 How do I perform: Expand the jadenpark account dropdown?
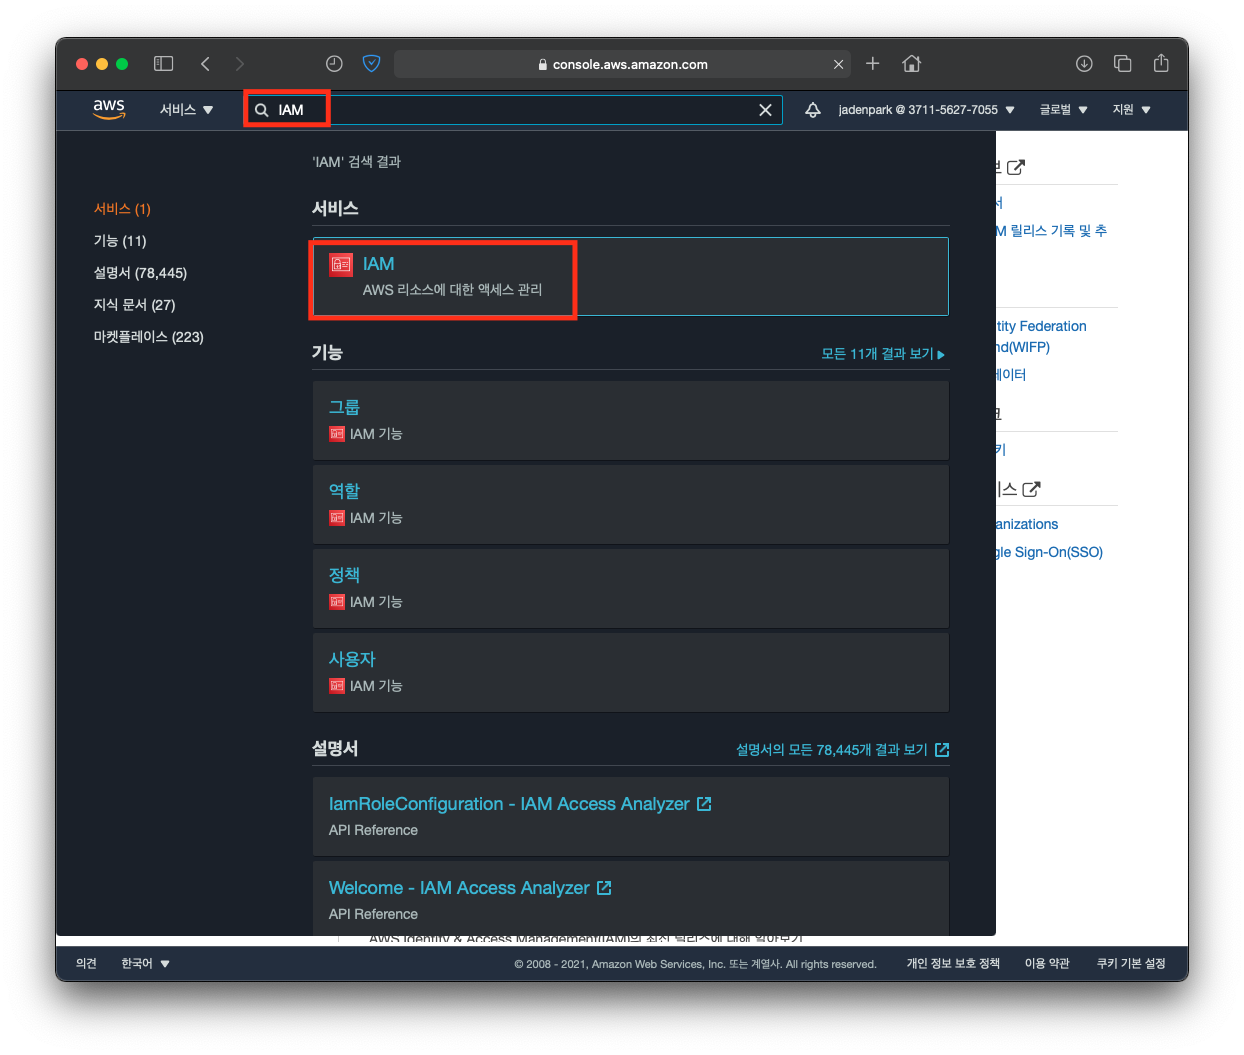[926, 110]
